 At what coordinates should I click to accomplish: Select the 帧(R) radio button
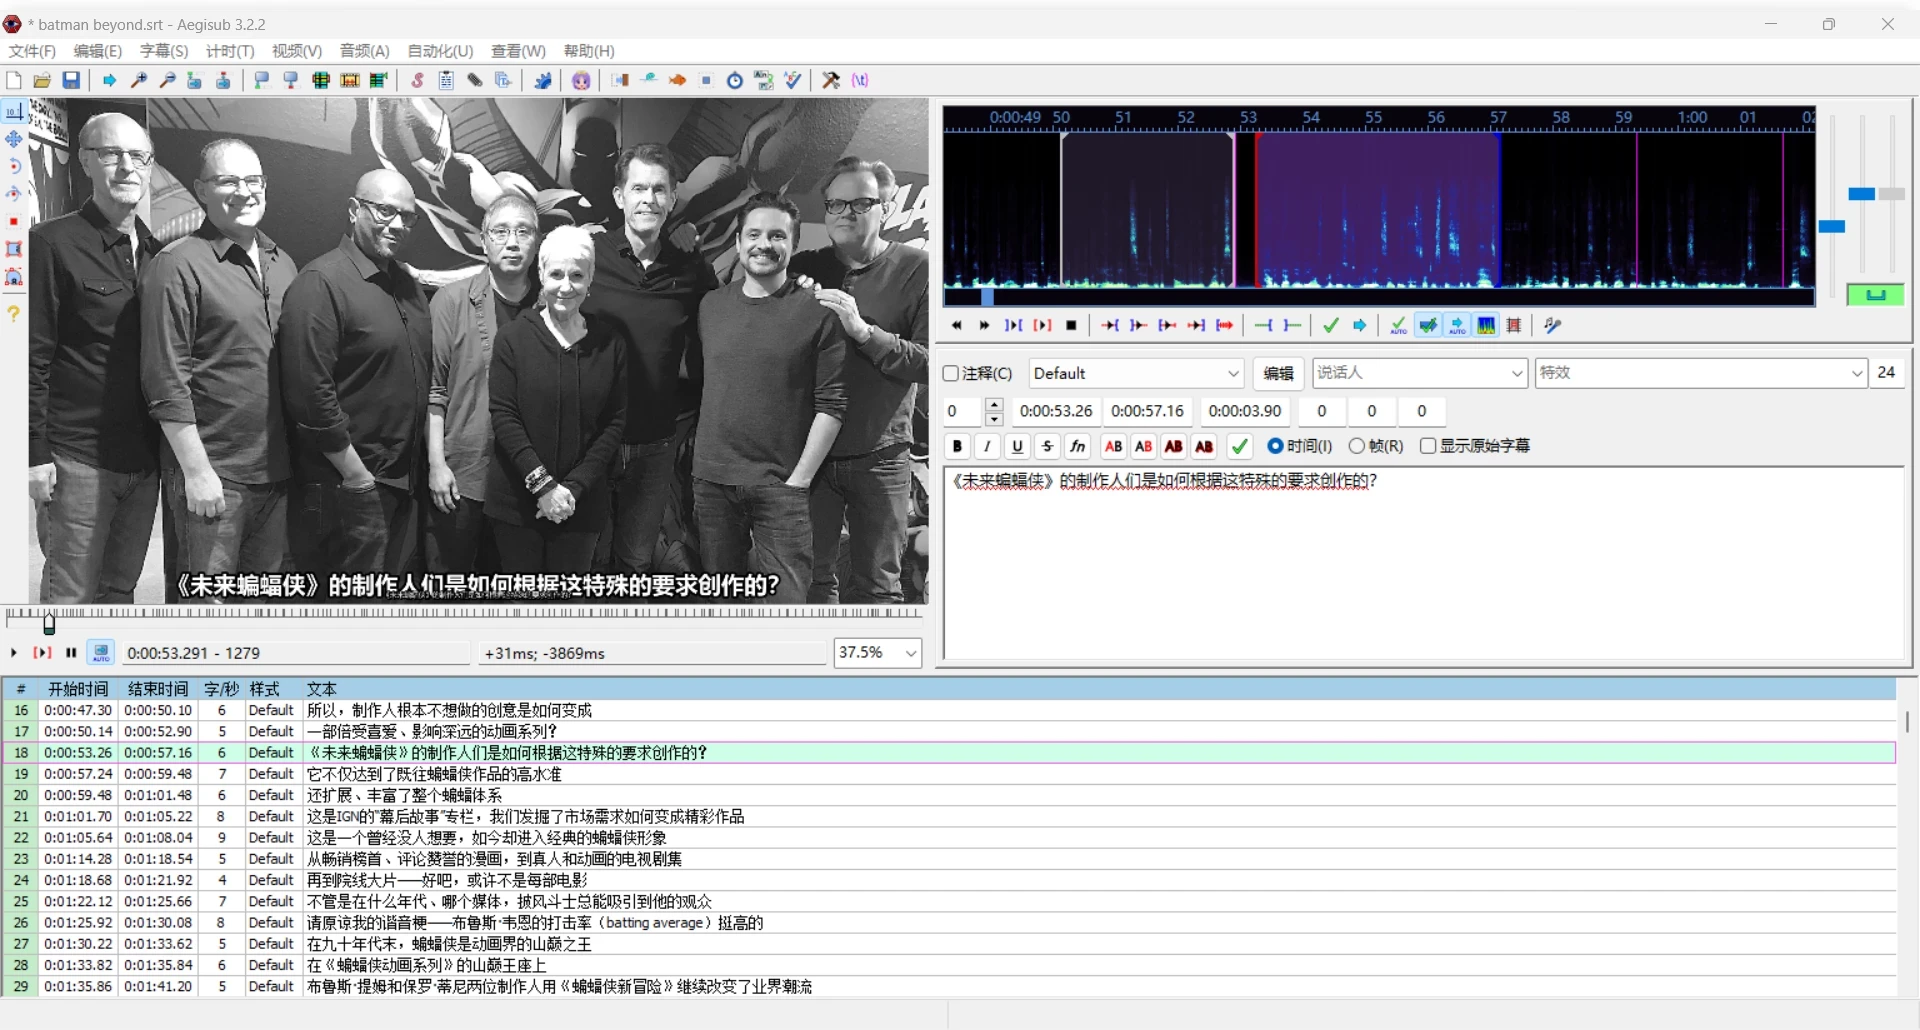click(x=1357, y=446)
